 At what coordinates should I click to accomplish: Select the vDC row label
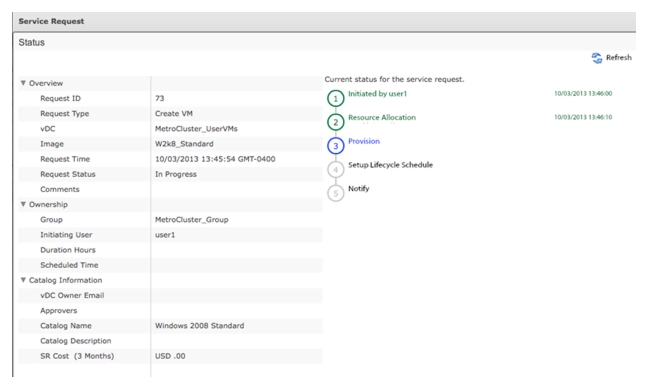click(x=48, y=129)
